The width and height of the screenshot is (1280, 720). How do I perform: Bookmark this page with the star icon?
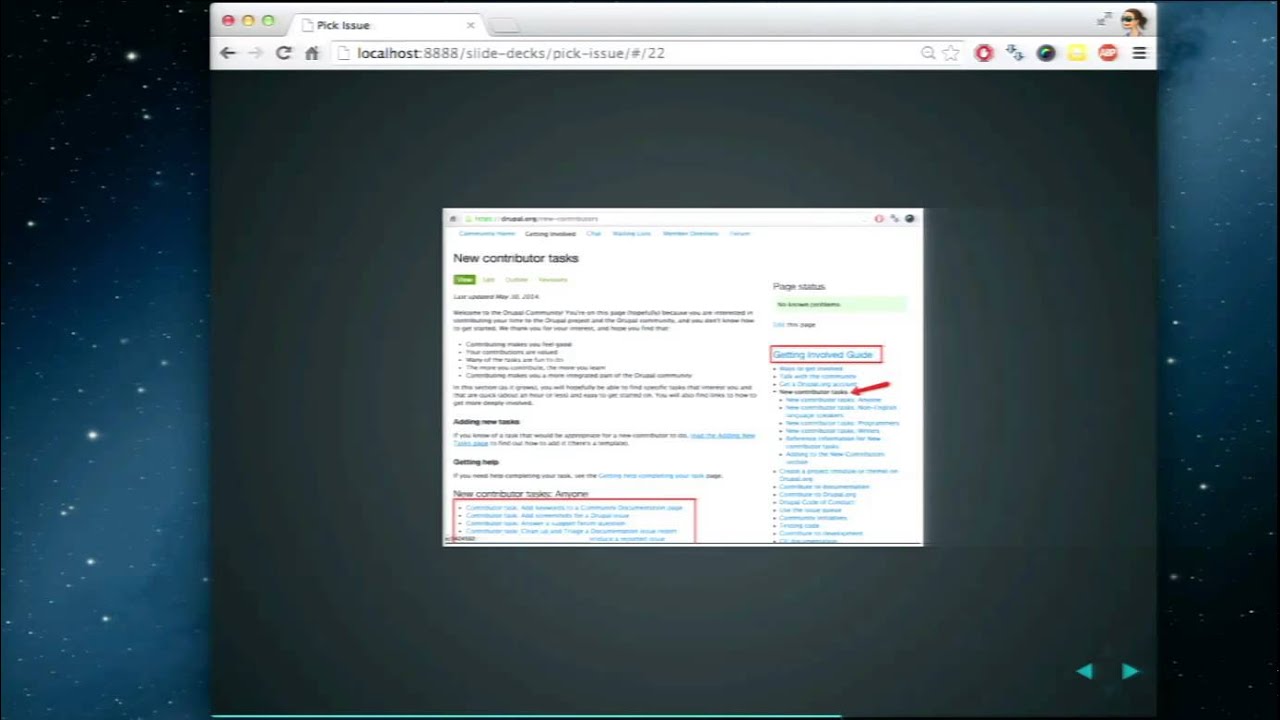point(950,53)
